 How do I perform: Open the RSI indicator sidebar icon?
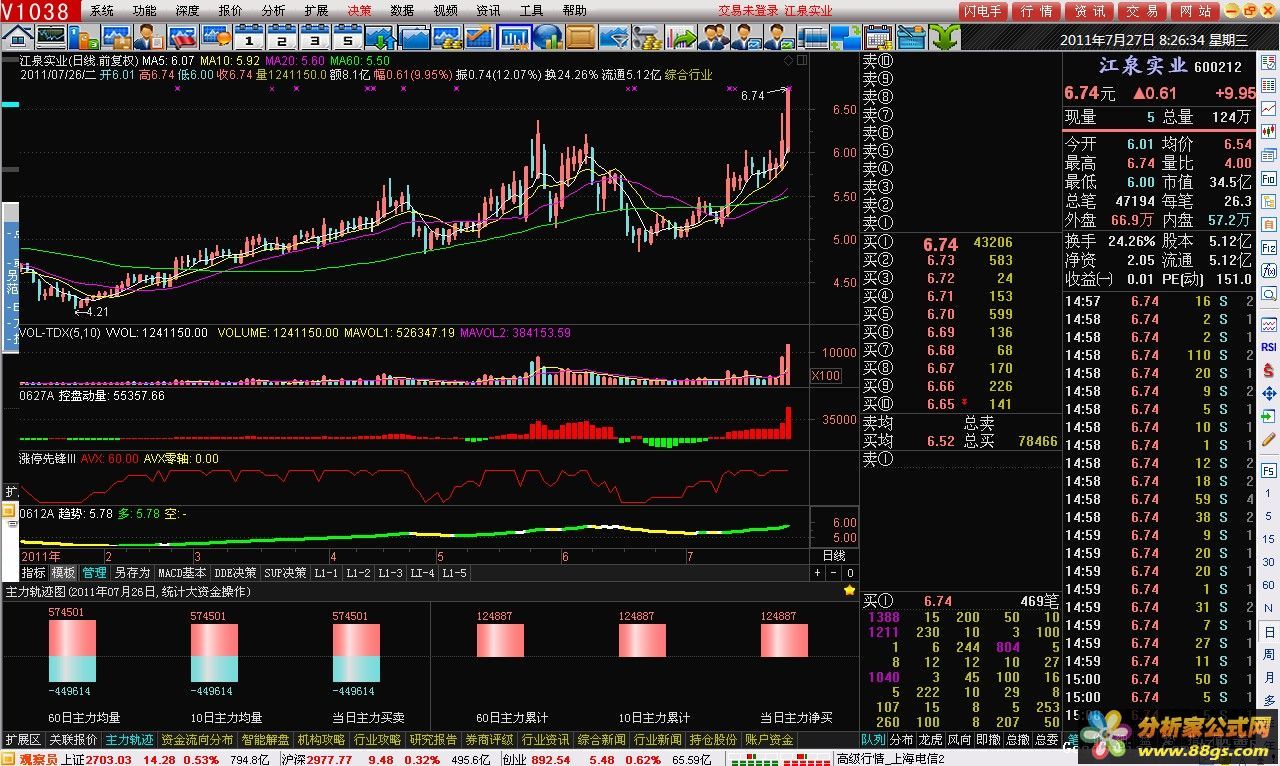(x=1268, y=347)
